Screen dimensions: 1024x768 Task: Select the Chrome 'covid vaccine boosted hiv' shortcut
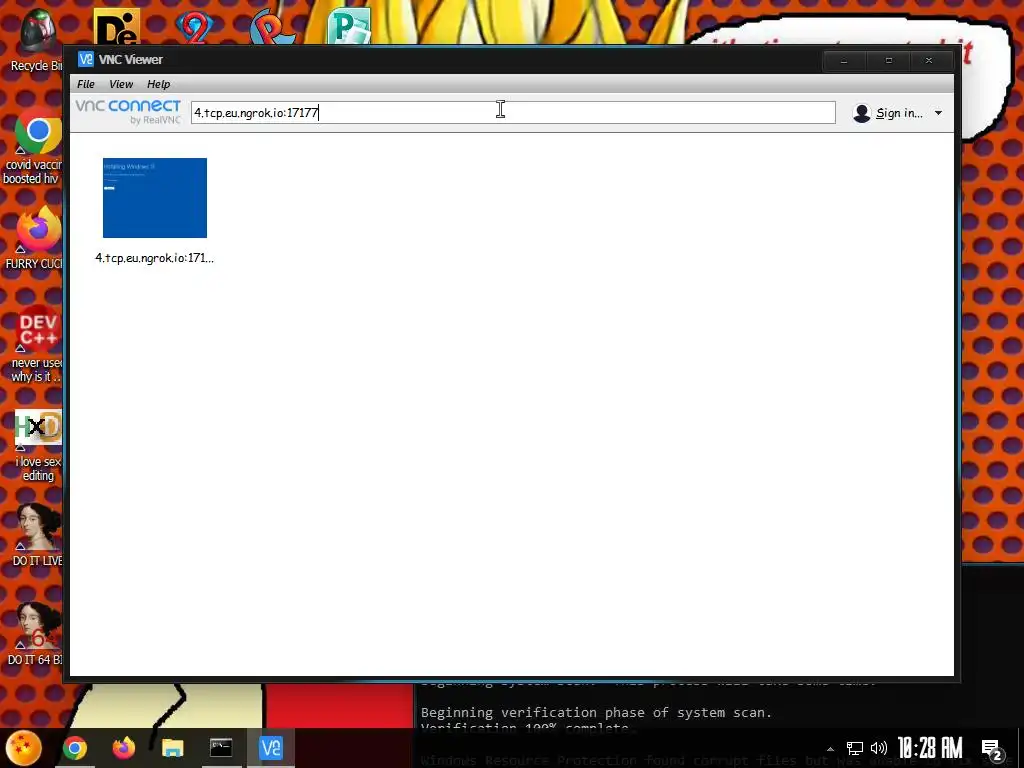tap(36, 147)
